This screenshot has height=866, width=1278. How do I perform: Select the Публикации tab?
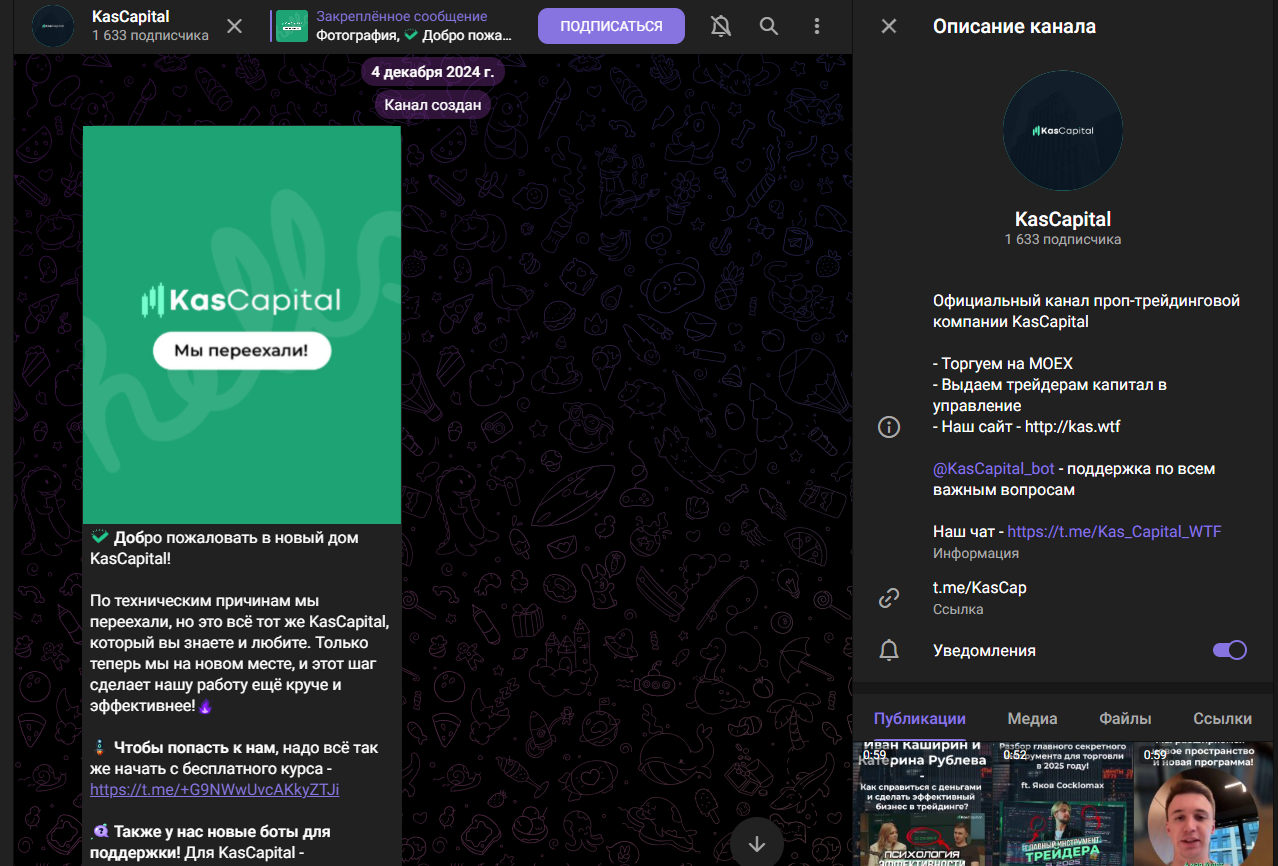pos(920,718)
